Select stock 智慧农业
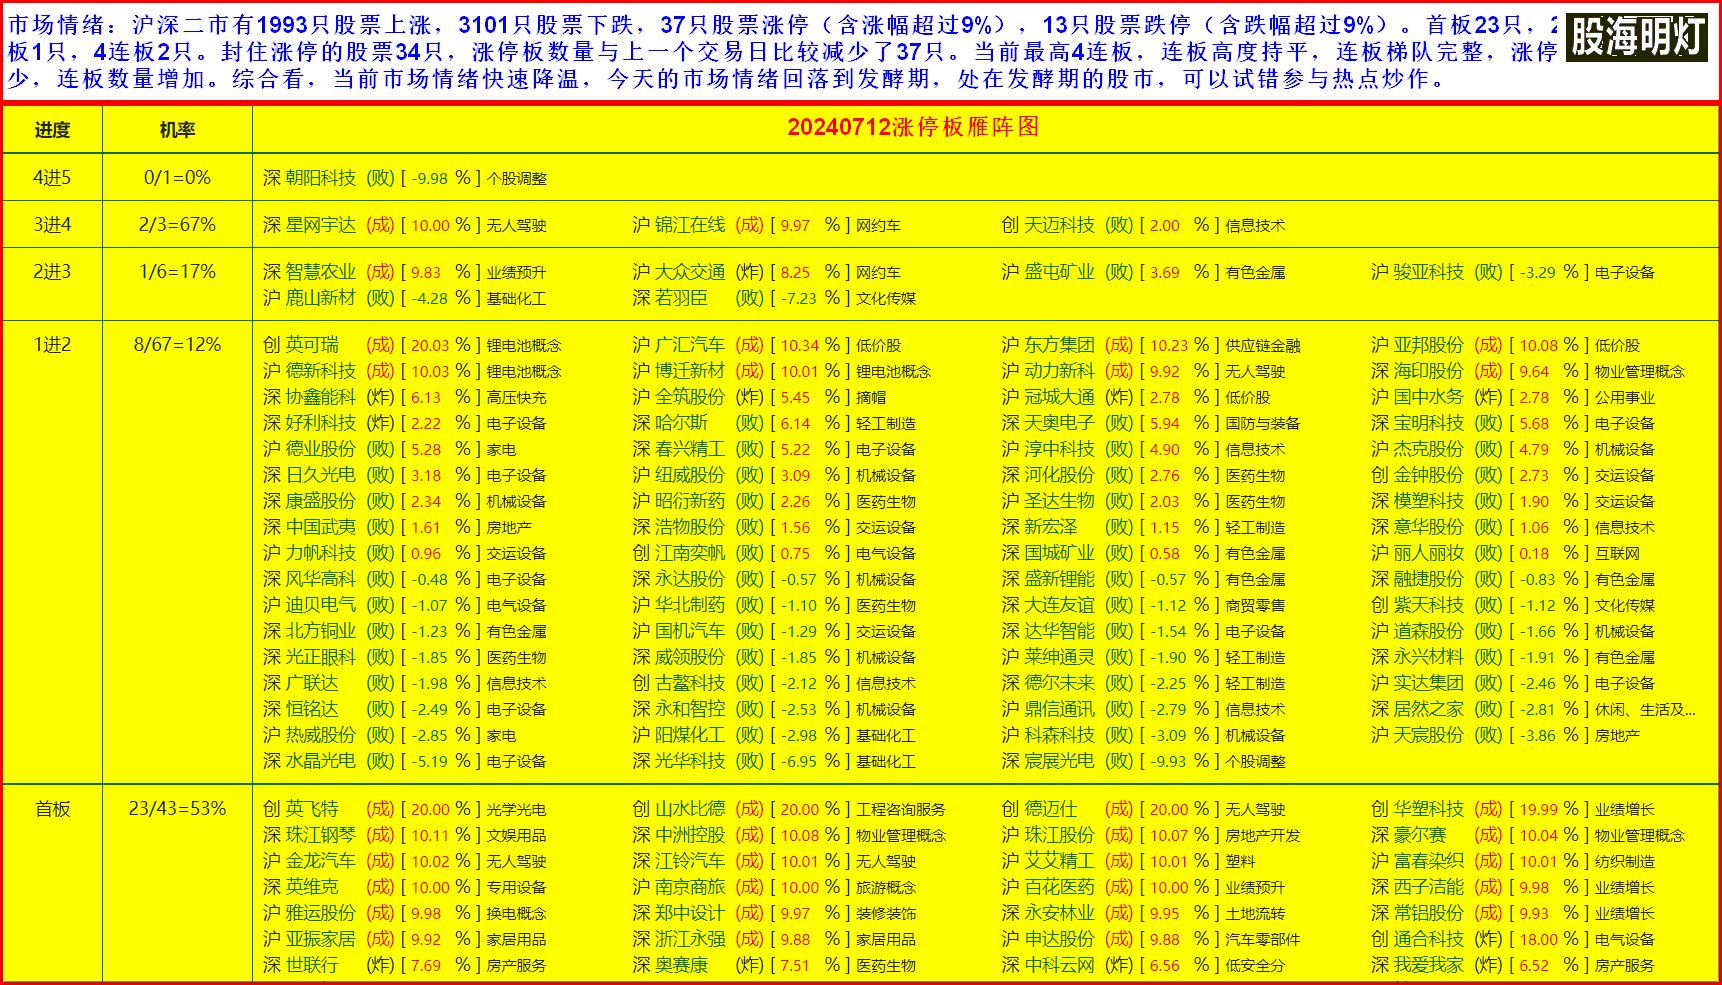The image size is (1722, 985). point(320,272)
